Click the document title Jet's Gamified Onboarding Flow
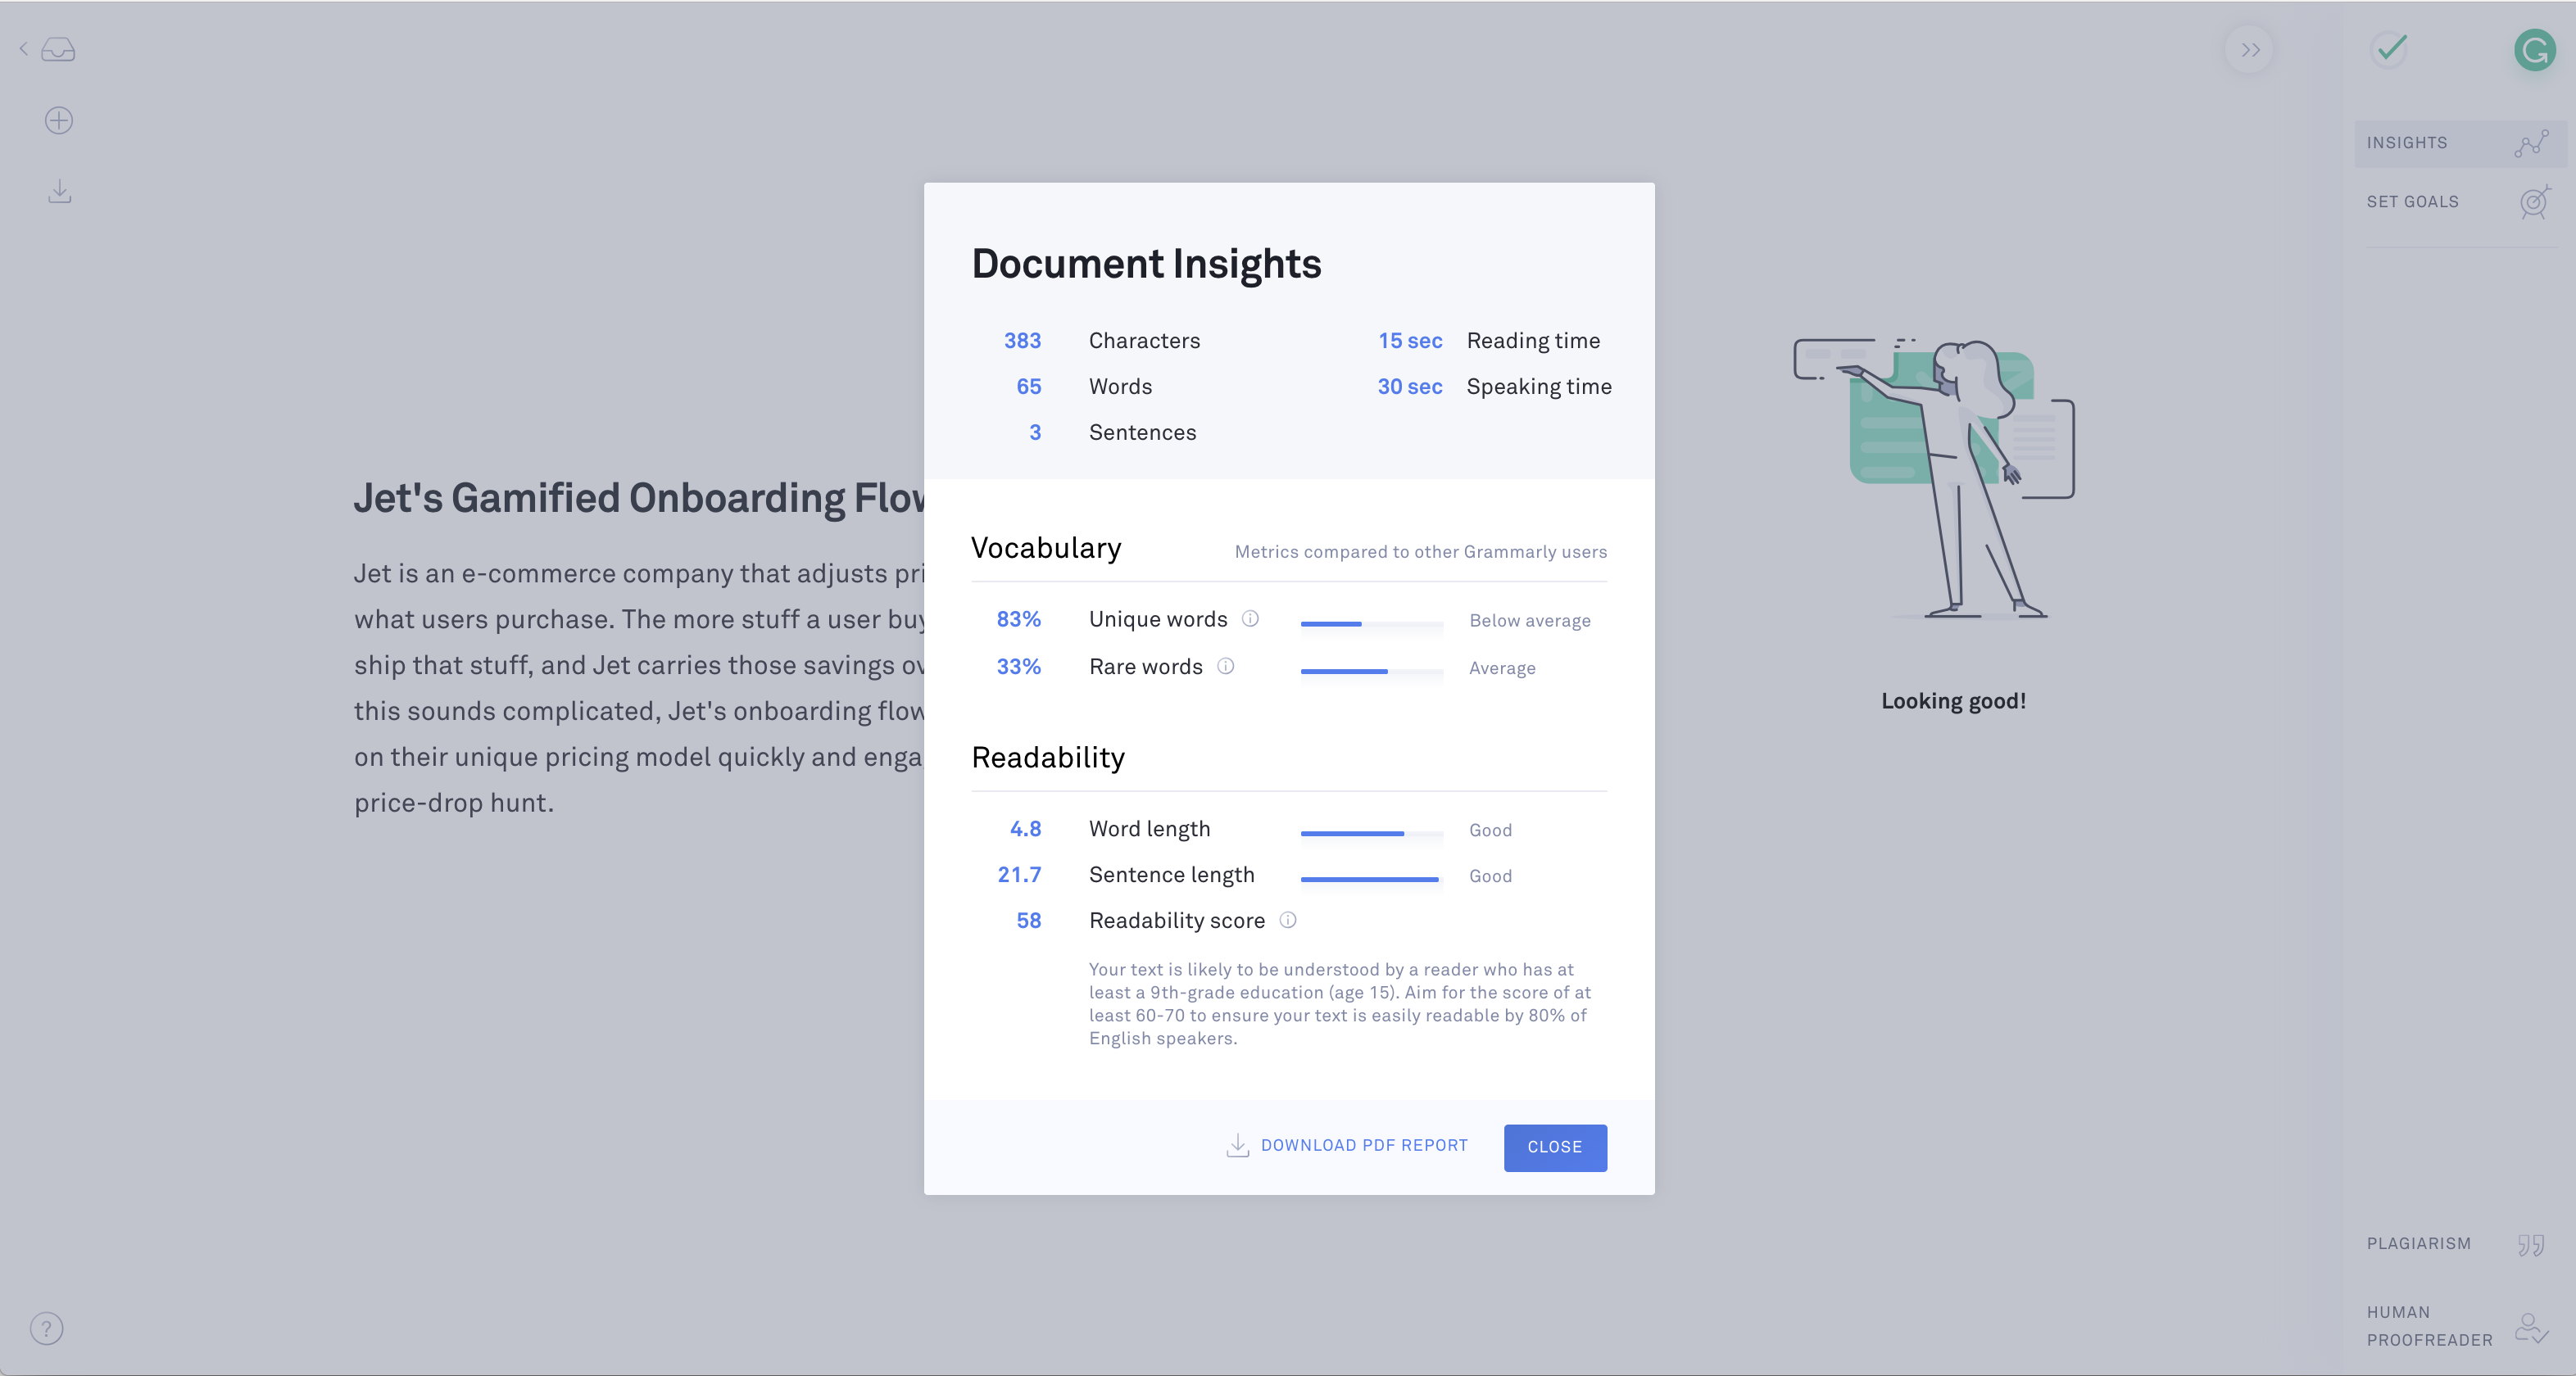This screenshot has width=2576, height=1376. 639,498
